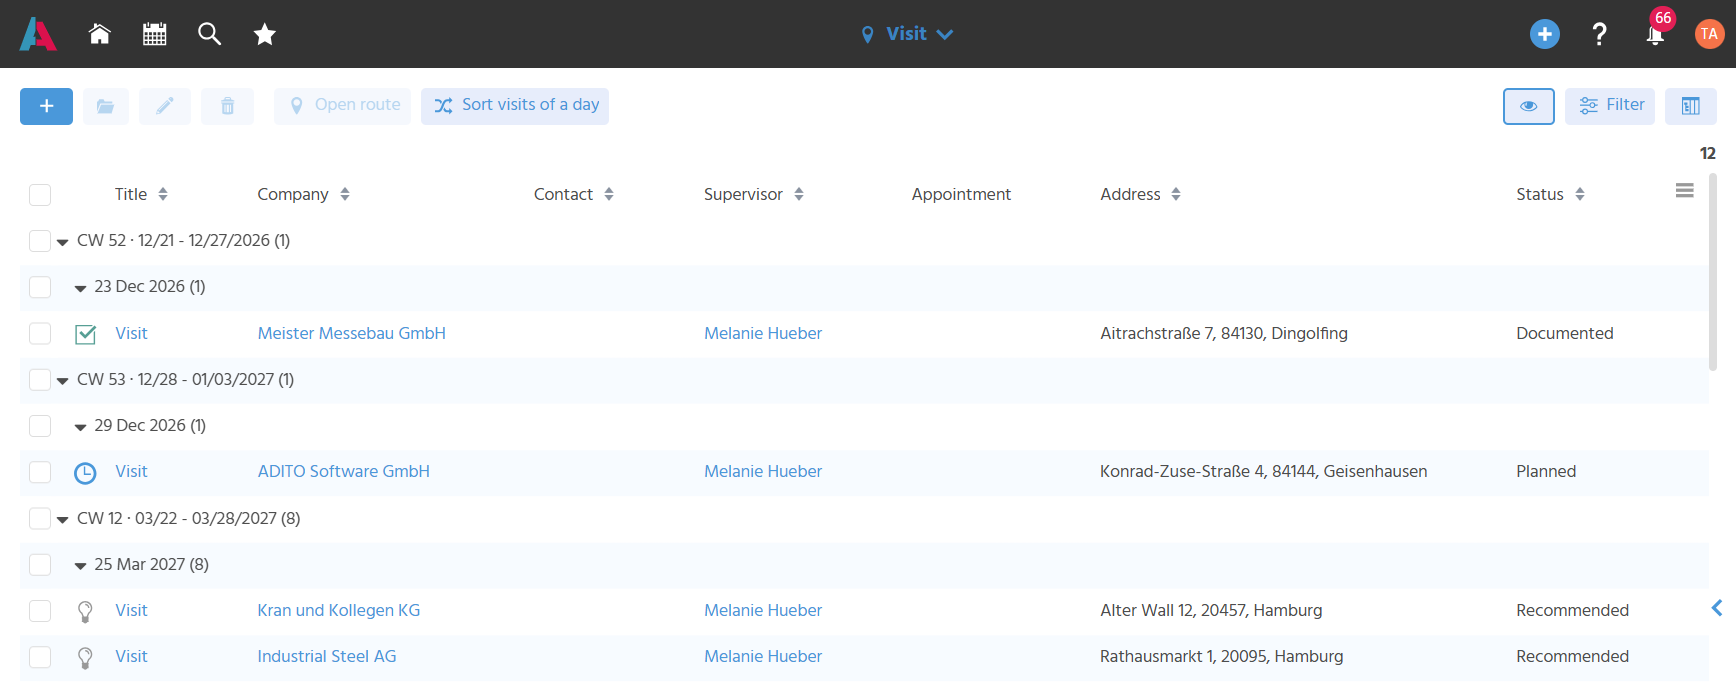Open the help question mark

coord(1599,34)
